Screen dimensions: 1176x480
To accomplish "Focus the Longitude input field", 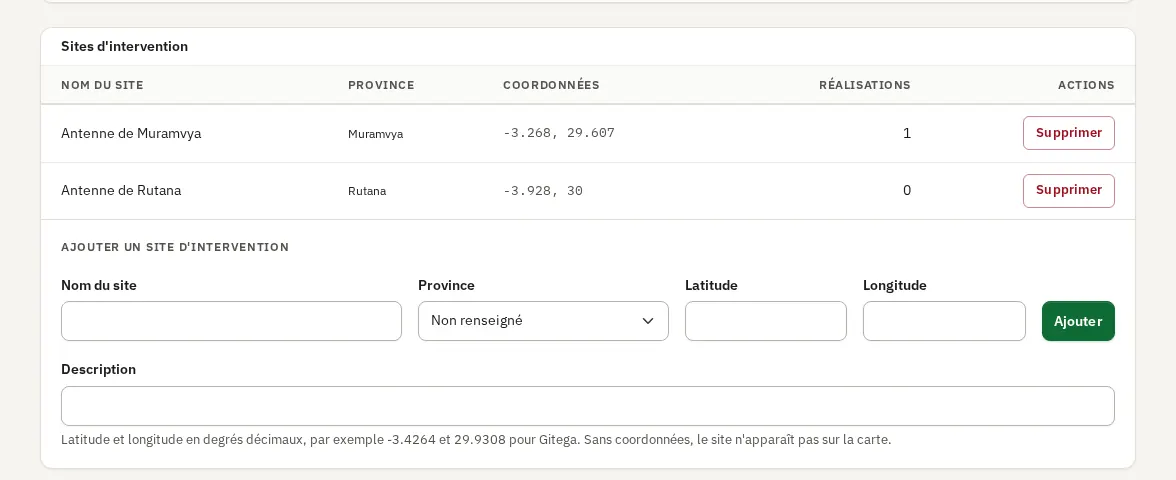I will pos(944,321).
